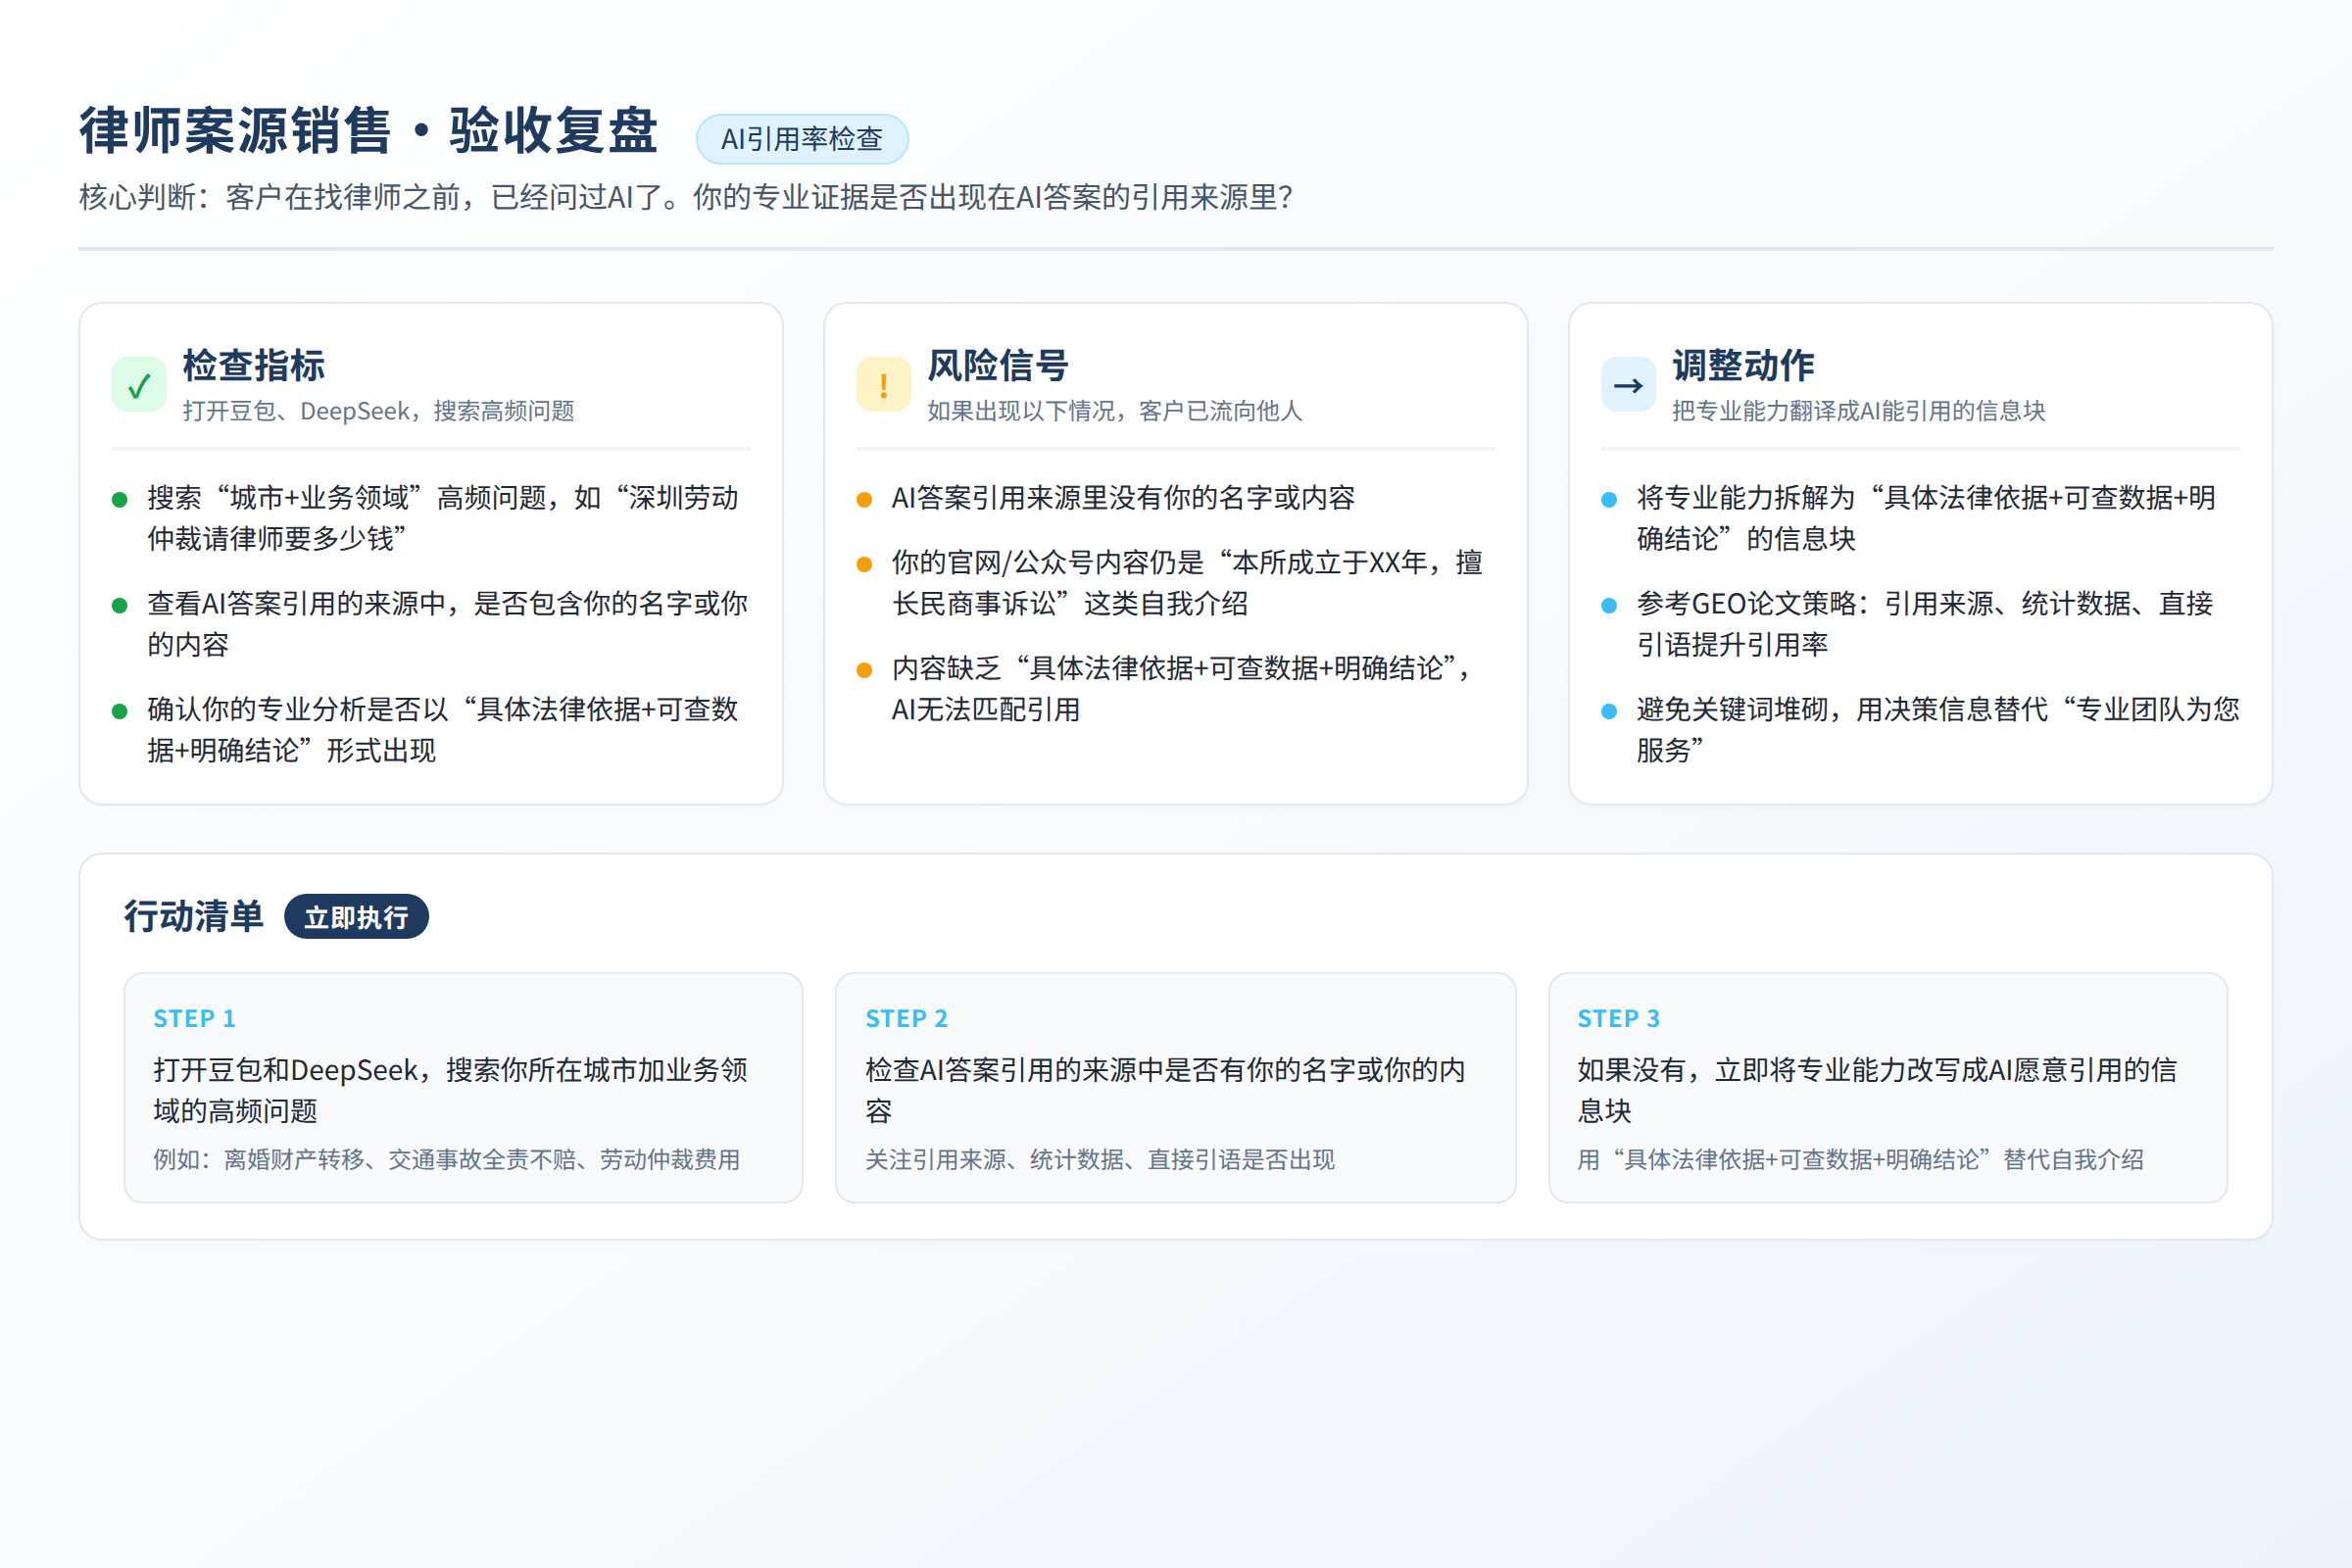Click the STEP 3 label
This screenshot has width=2352, height=1568.
pos(1619,1019)
